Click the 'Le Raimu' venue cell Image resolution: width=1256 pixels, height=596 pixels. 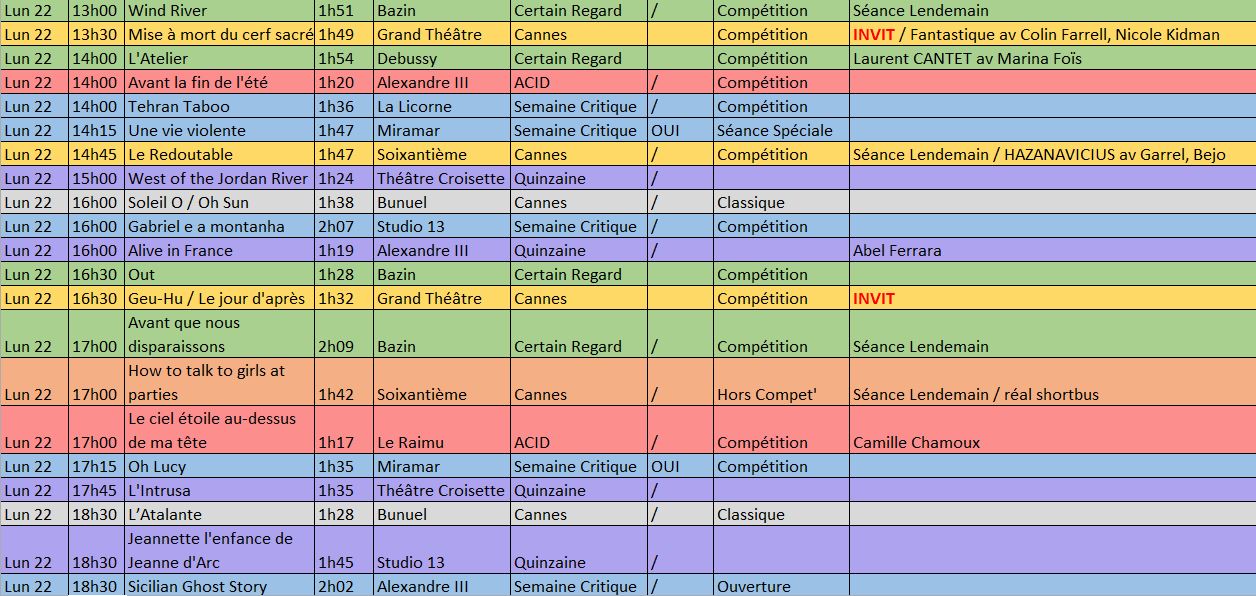coord(411,442)
